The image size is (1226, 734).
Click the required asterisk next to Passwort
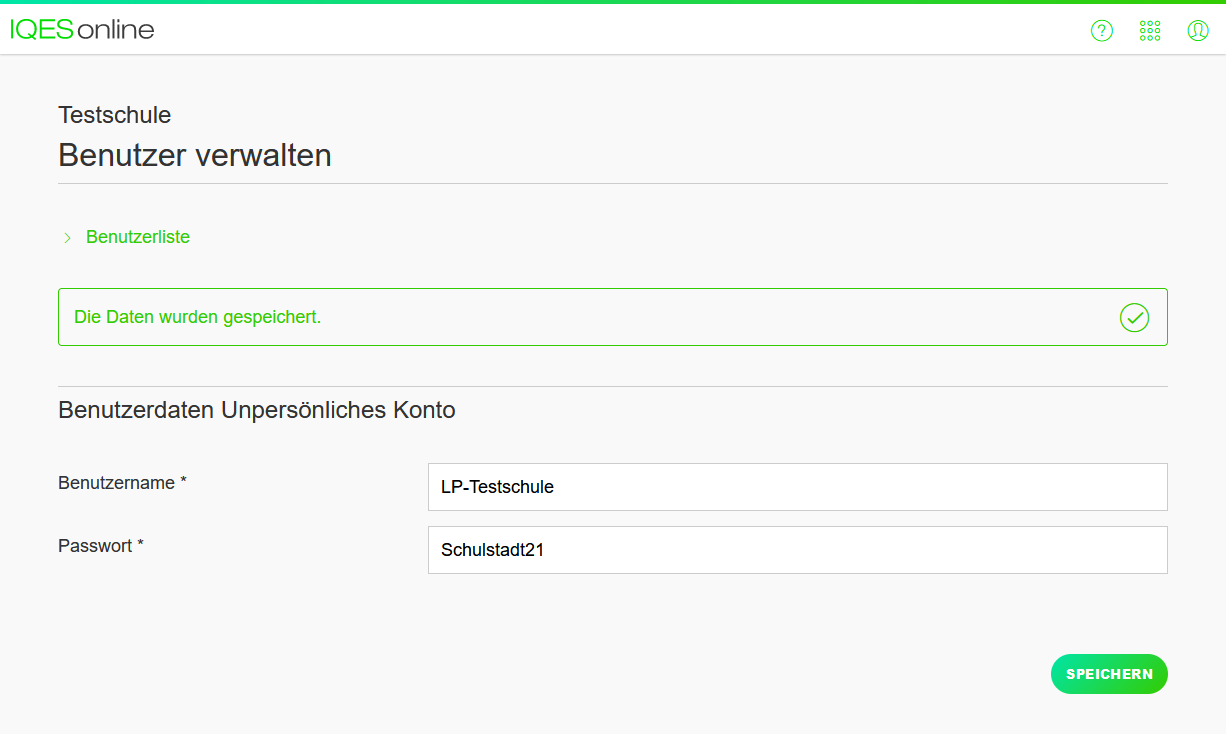pos(141,546)
